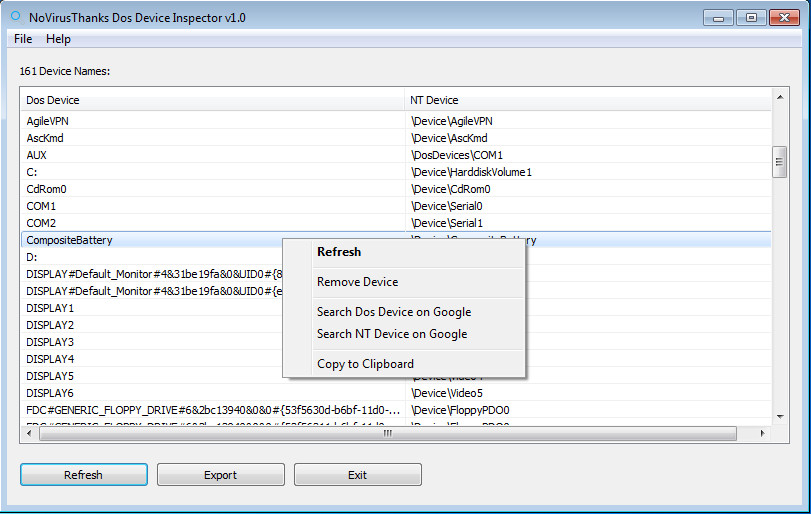Viewport: 811px width, 514px height.
Task: Click the Refresh button at bottom
Action: [84, 475]
